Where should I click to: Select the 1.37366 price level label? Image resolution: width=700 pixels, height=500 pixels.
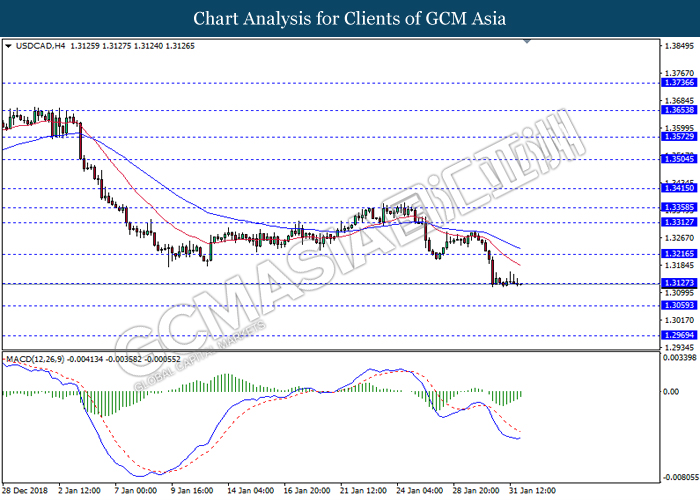(679, 83)
